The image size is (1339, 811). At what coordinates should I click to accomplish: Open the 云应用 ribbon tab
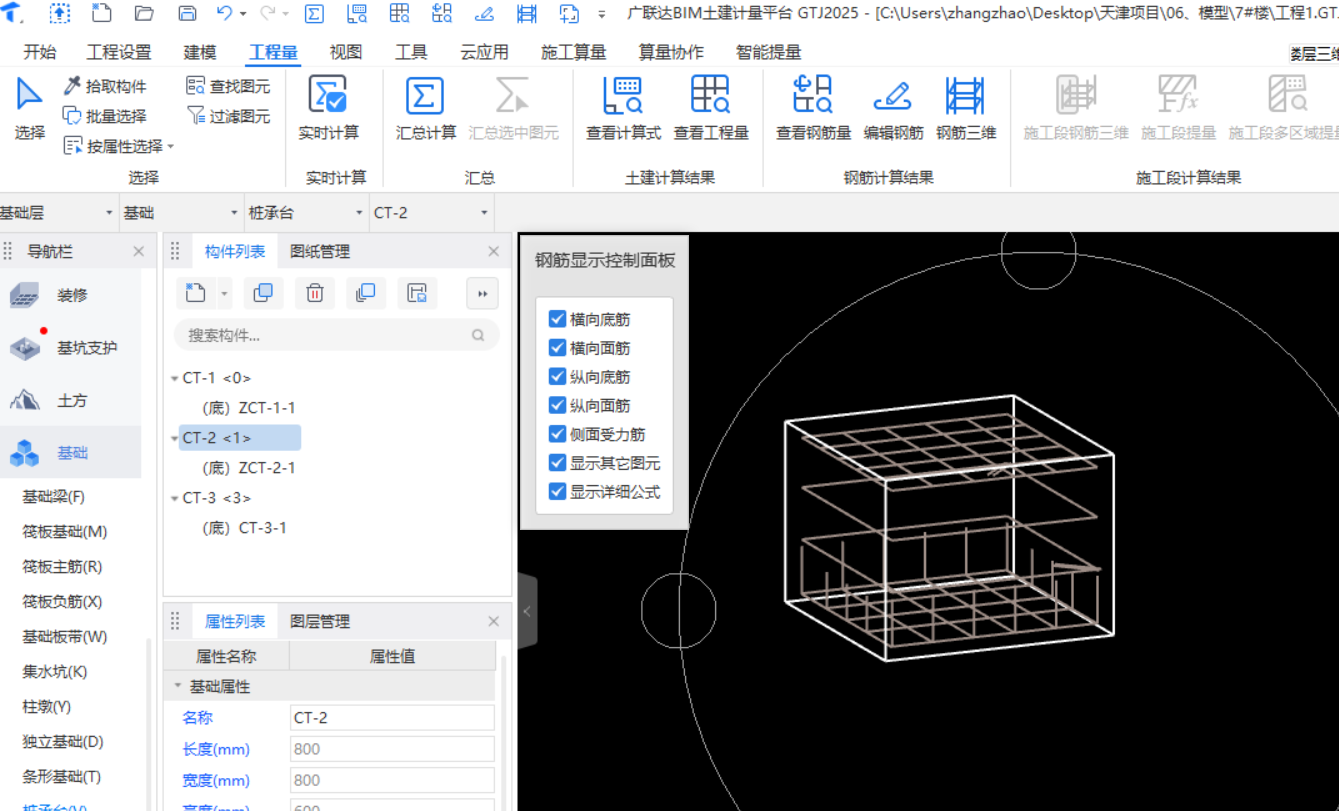[485, 53]
